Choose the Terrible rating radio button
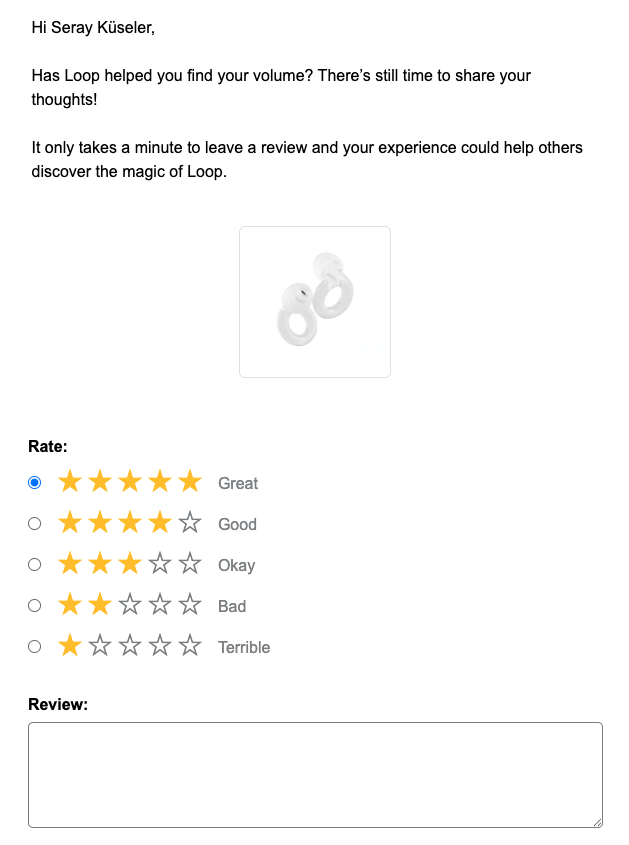The height and width of the screenshot is (845, 629). (x=34, y=646)
